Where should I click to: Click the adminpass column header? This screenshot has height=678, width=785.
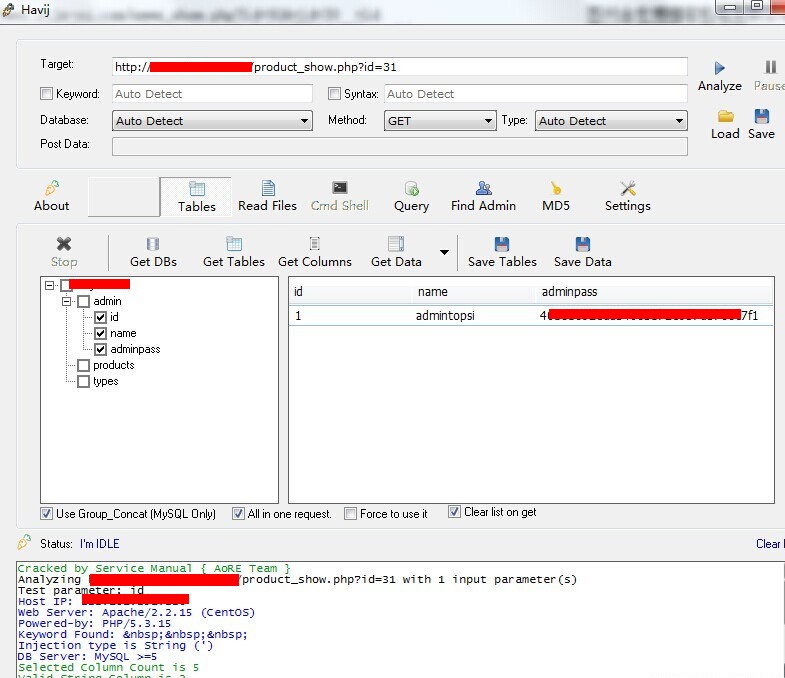point(654,292)
